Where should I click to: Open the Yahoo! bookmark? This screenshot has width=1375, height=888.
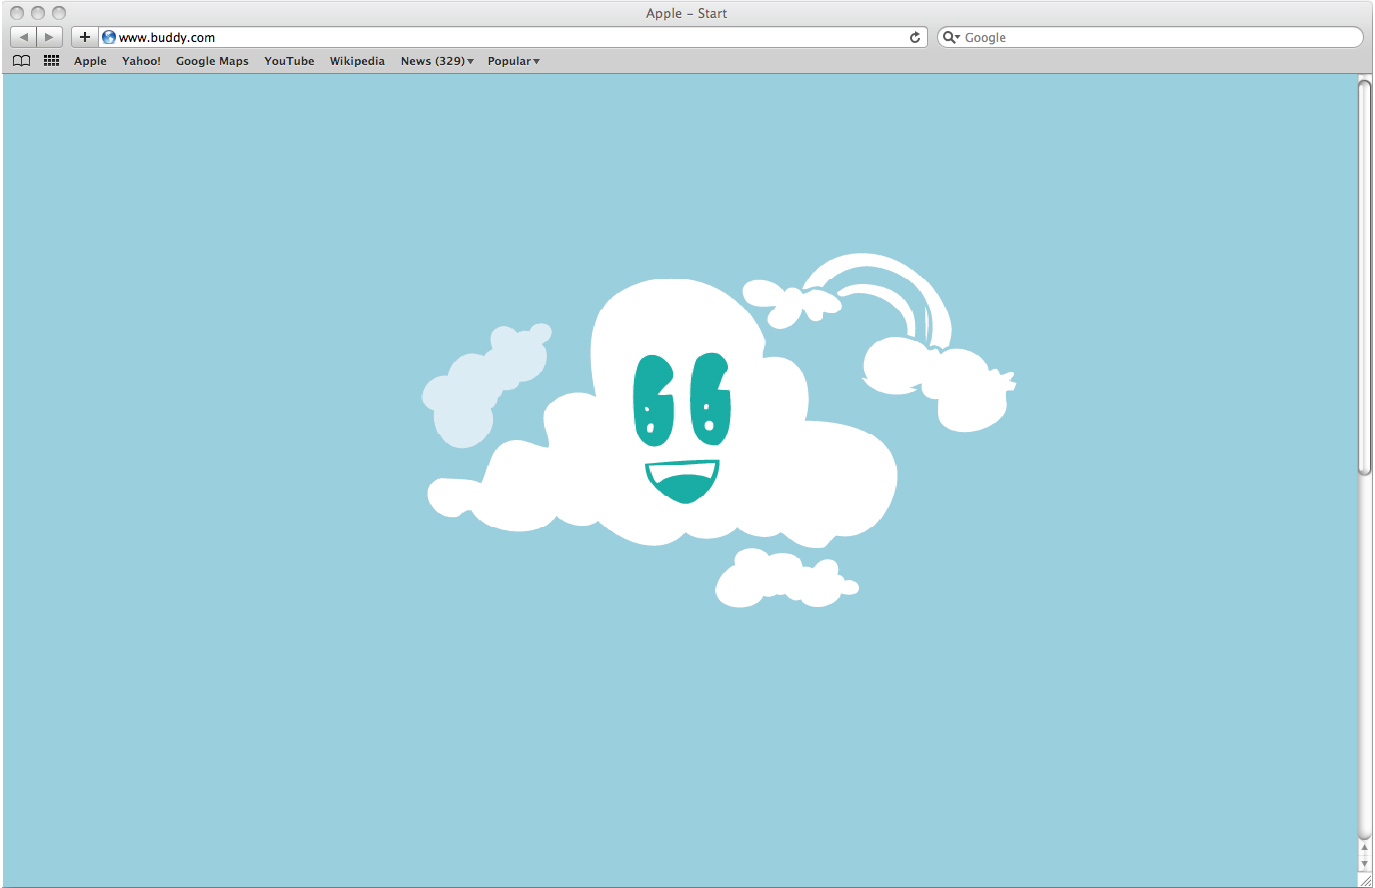pos(141,61)
